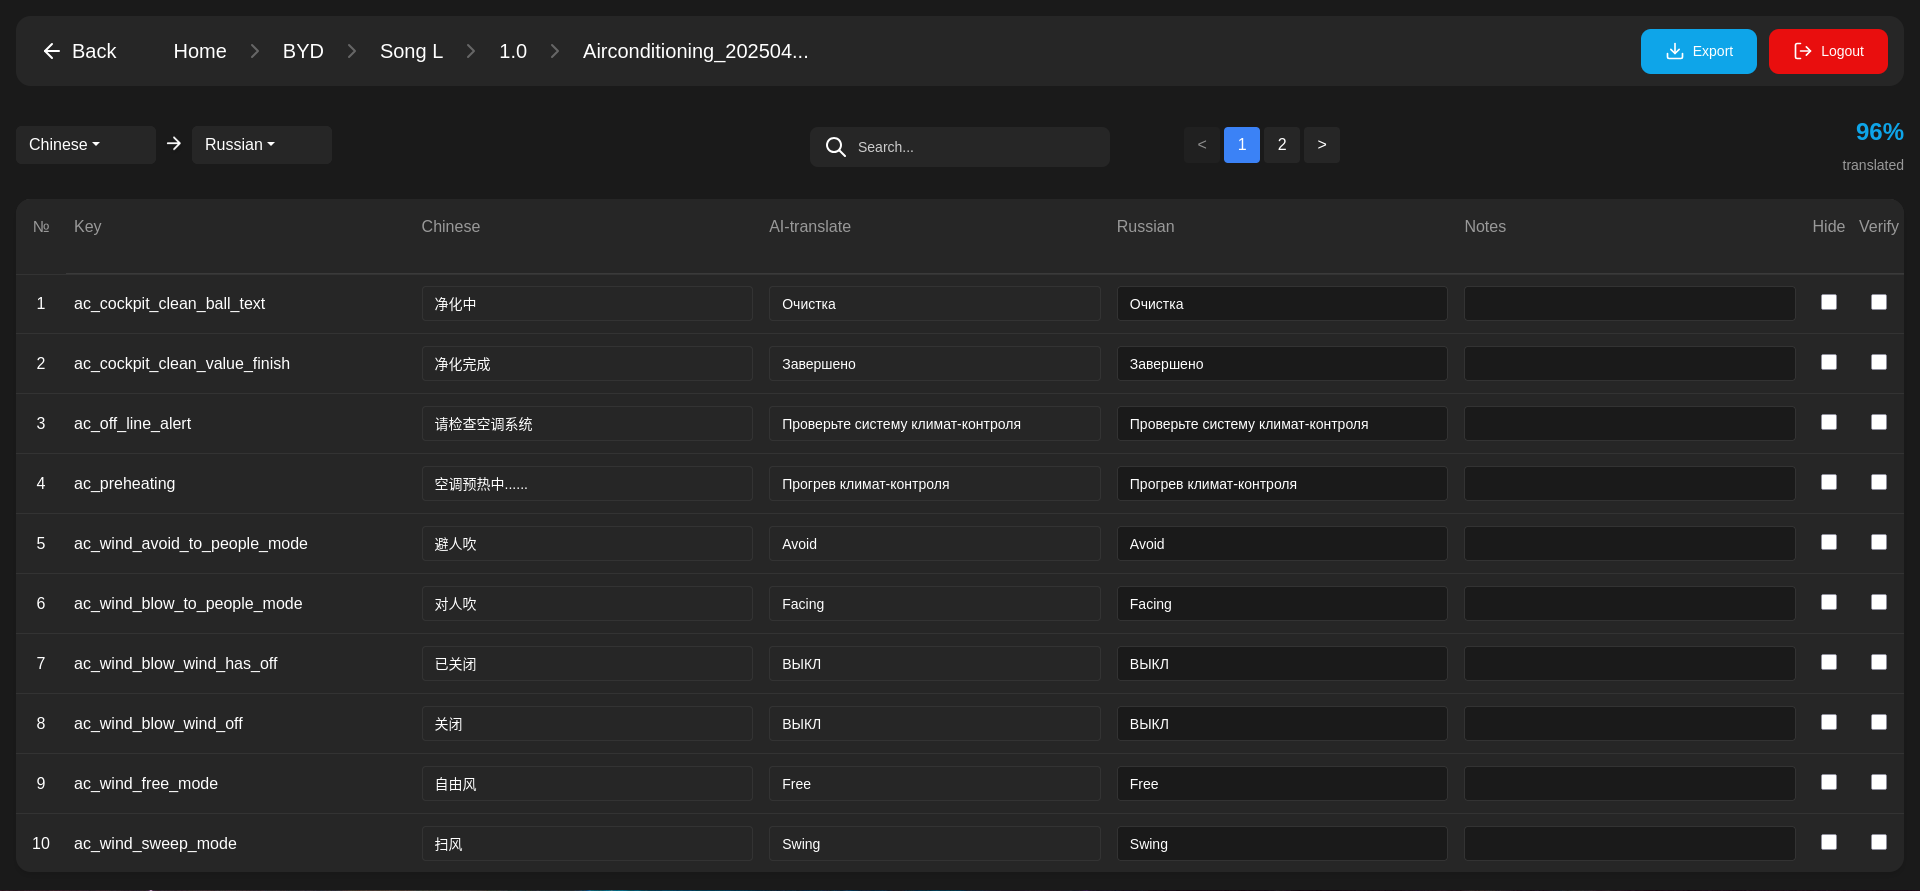
Task: Click Notes field for ac_wind_blow_wind_off
Action: point(1630,724)
